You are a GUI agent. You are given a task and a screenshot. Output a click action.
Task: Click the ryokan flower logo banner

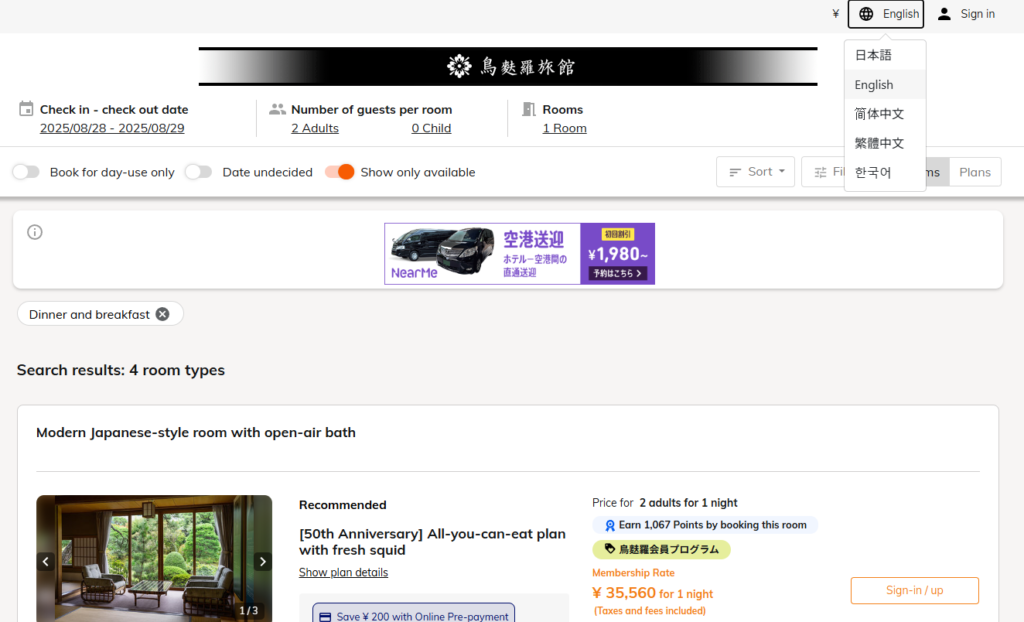(508, 66)
